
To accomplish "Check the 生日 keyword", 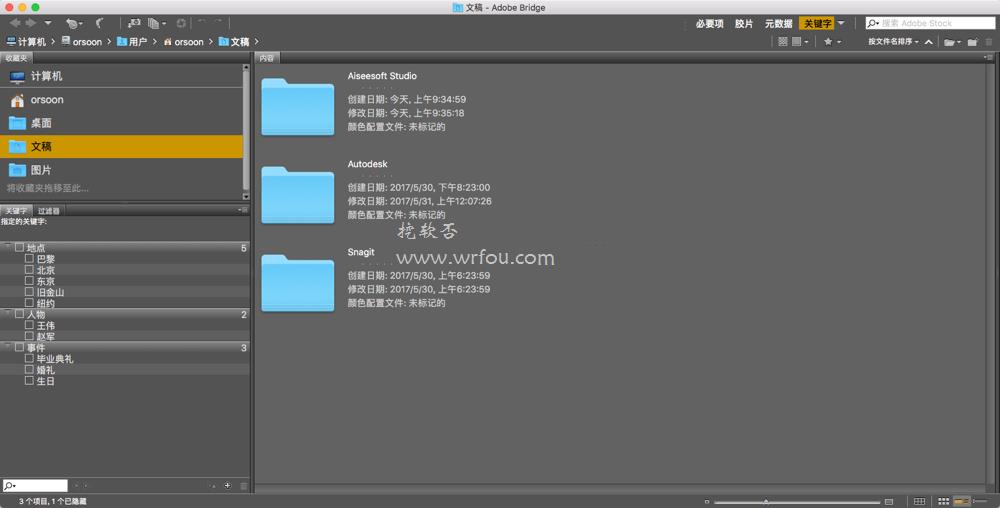I will pos(29,381).
